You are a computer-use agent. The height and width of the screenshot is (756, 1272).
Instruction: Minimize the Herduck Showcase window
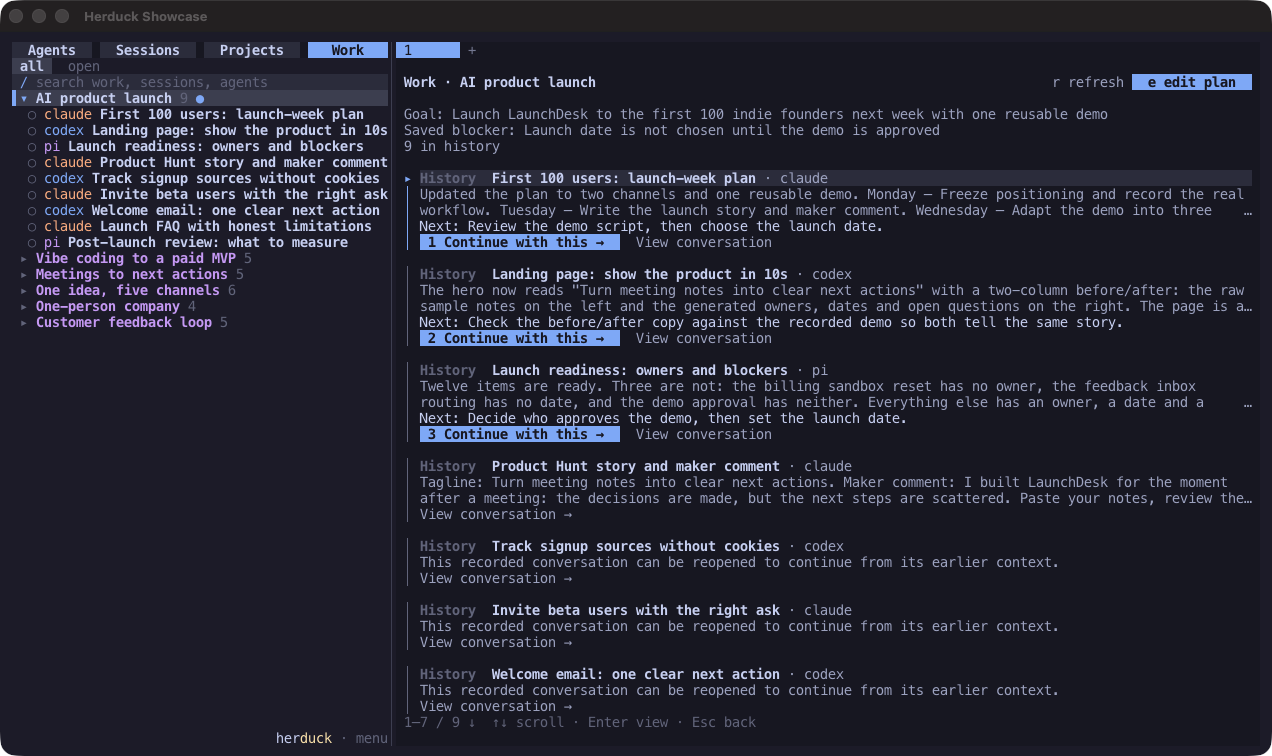(39, 16)
